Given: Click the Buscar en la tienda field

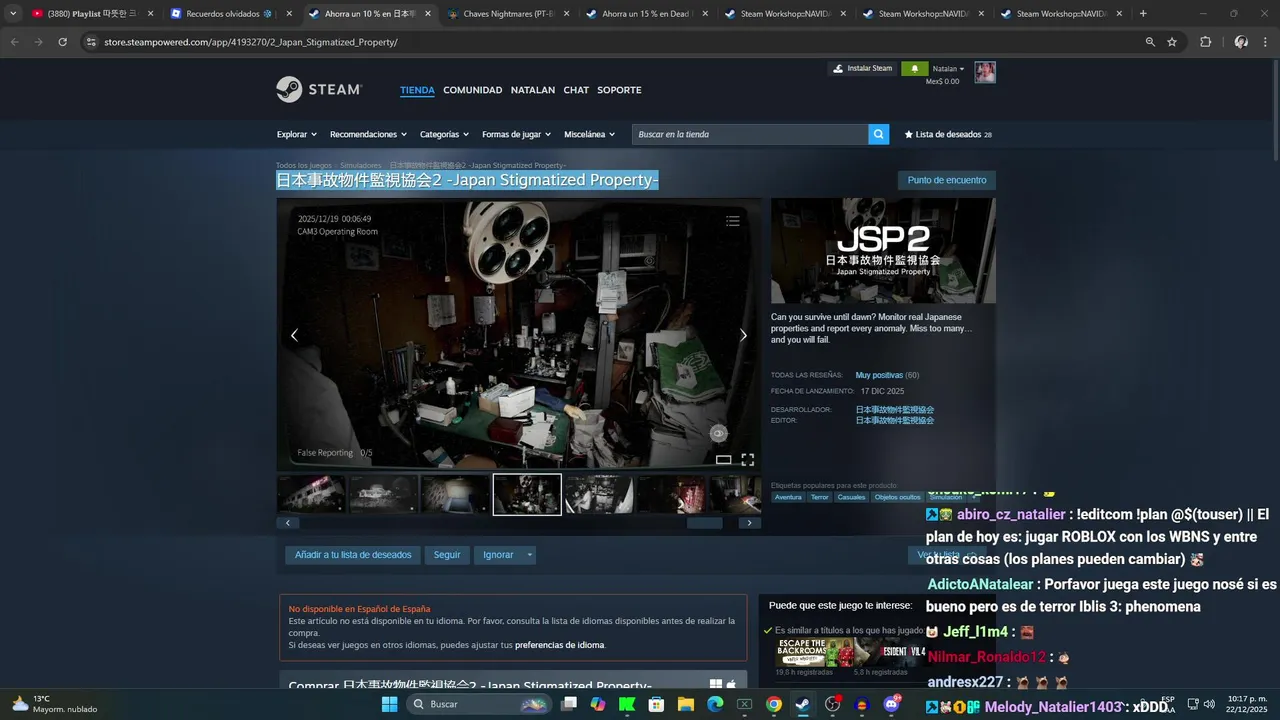Looking at the screenshot, I should pos(750,134).
